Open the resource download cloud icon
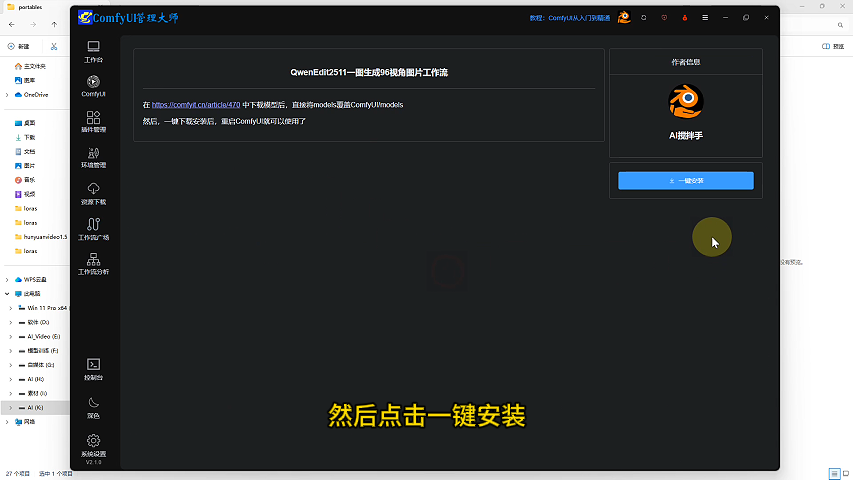Image resolution: width=854 pixels, height=480 pixels. (x=93, y=193)
